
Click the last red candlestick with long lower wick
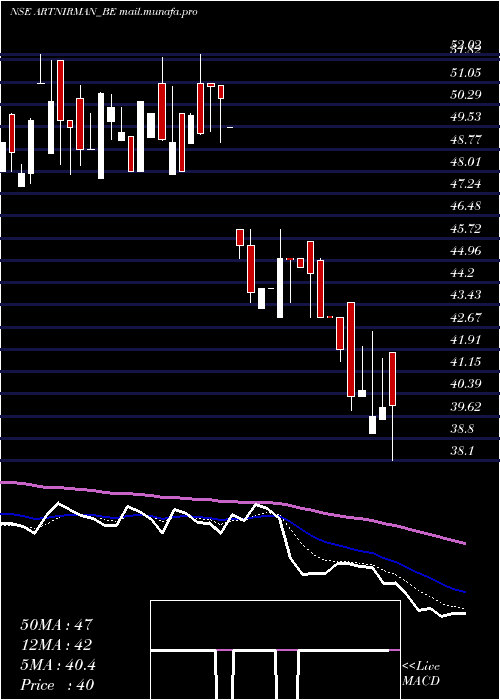[393, 406]
